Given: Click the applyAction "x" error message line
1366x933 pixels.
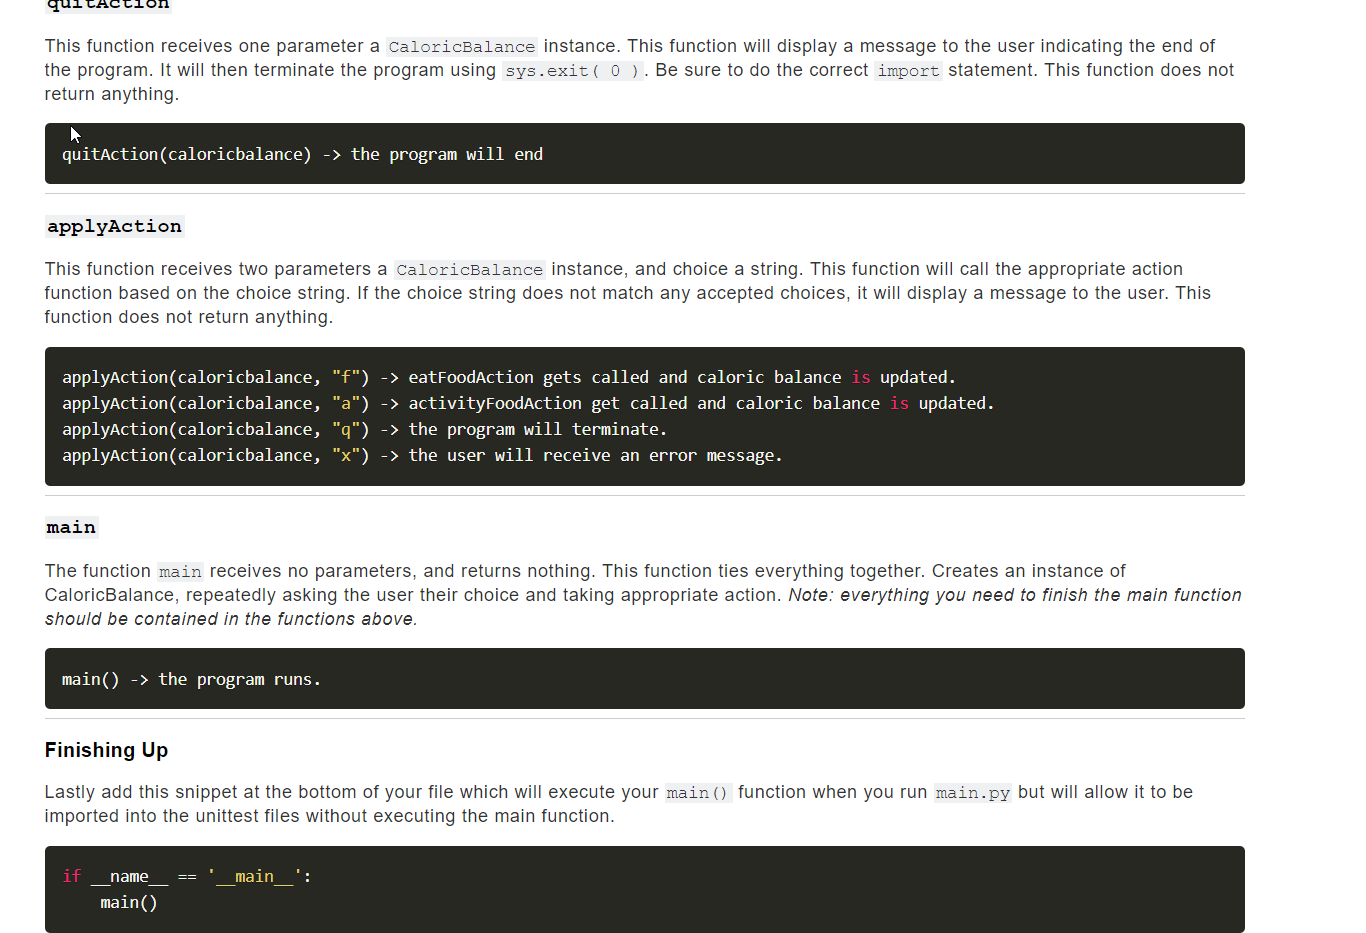Looking at the screenshot, I should pos(422,455).
